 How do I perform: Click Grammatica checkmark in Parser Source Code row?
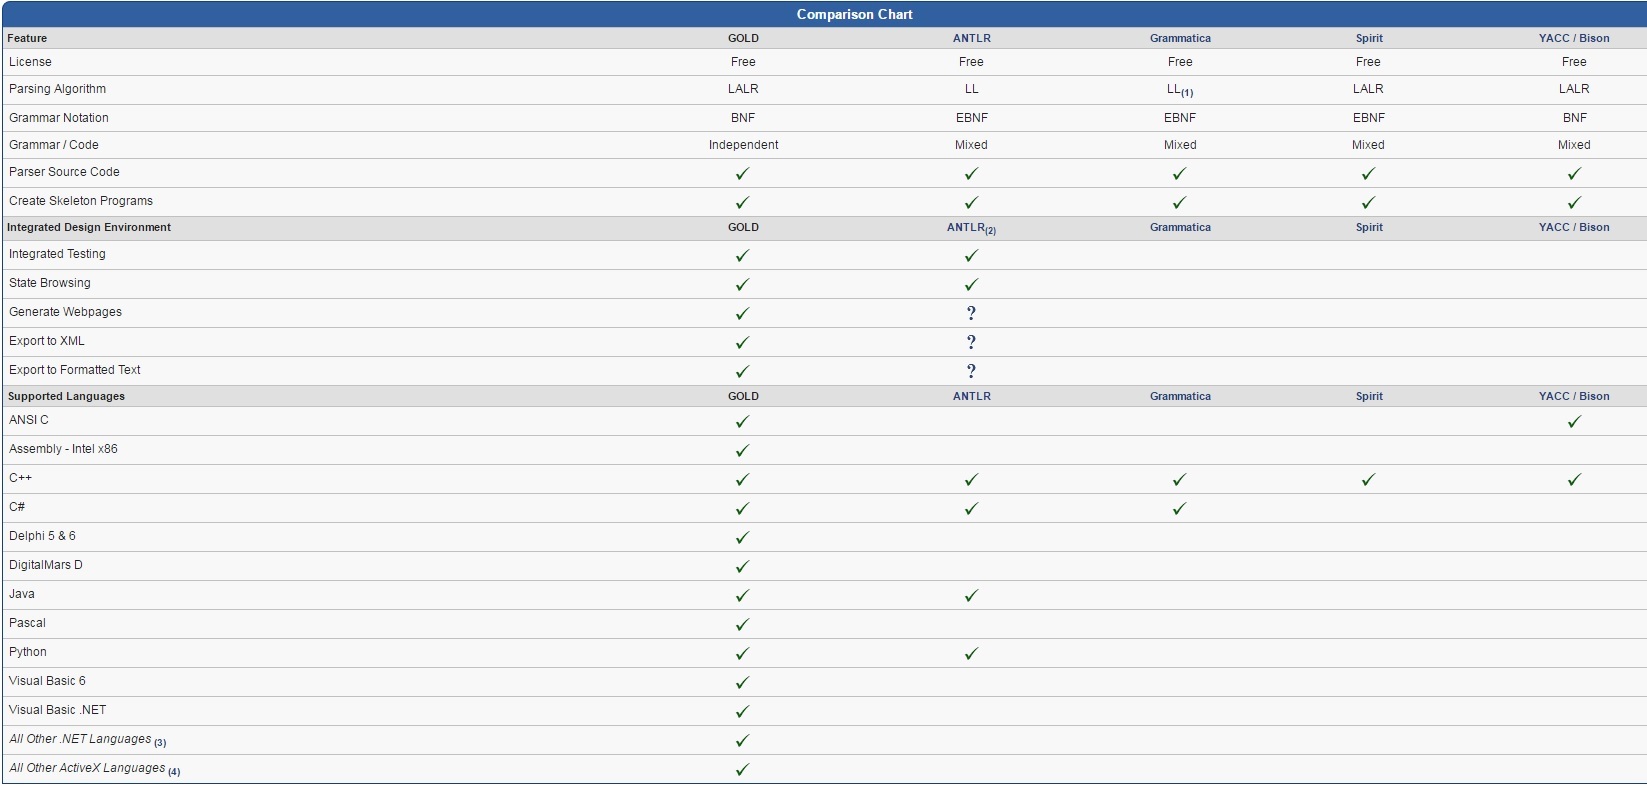[x=1179, y=174]
